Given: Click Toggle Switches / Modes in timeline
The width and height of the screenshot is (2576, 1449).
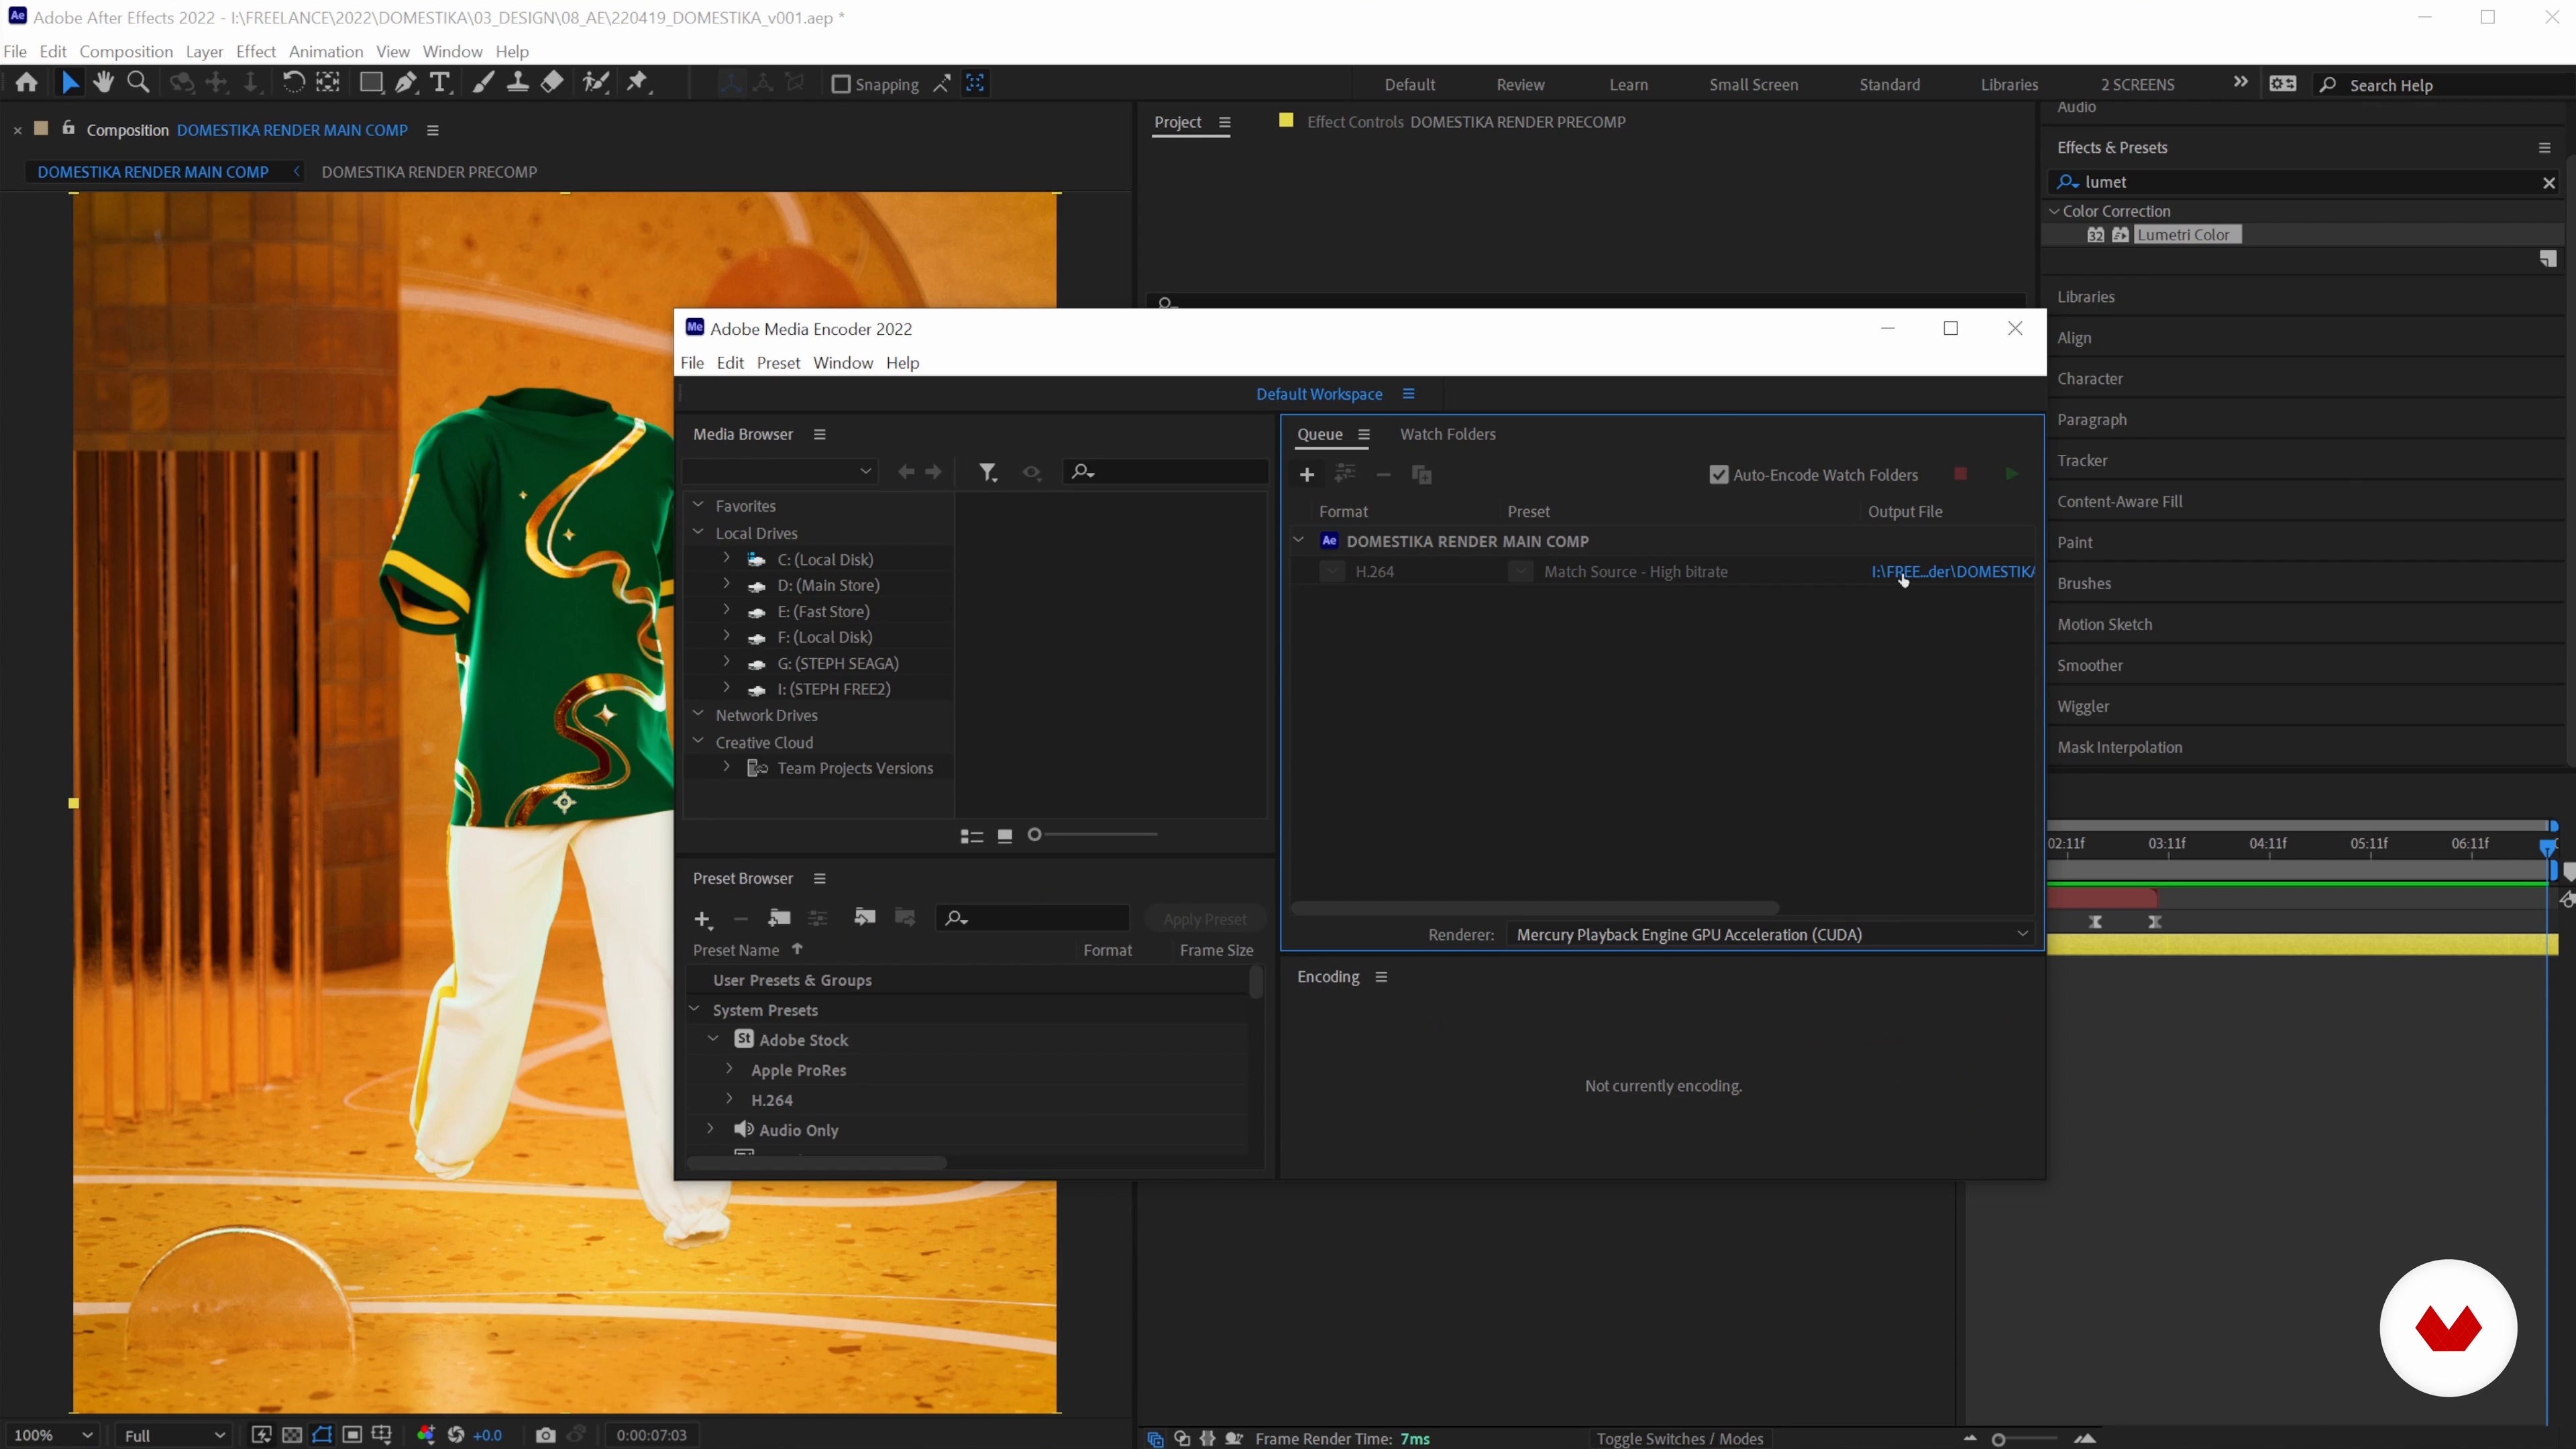Looking at the screenshot, I should (1679, 1439).
